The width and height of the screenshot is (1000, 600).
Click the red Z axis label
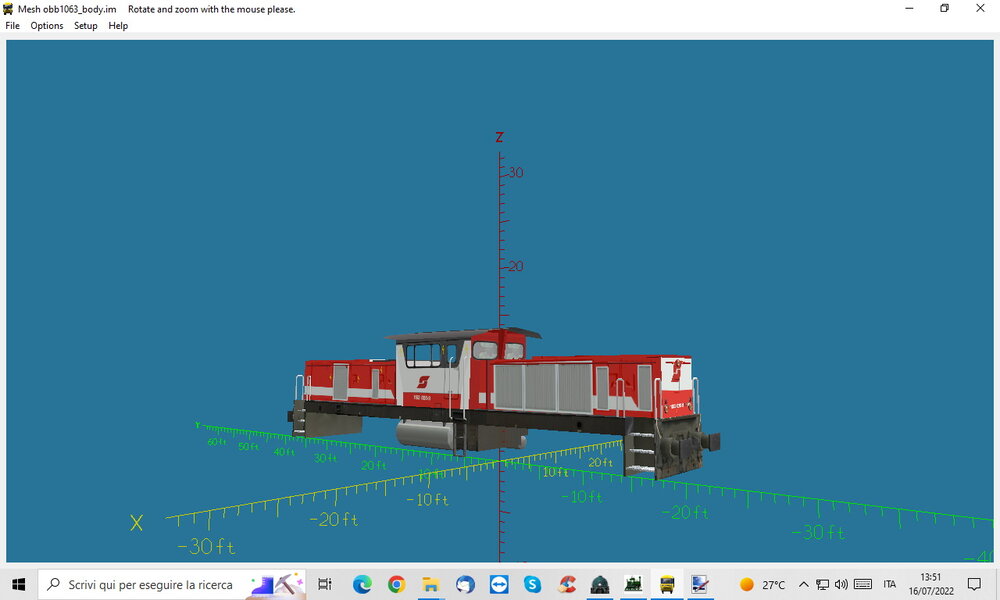(x=499, y=137)
